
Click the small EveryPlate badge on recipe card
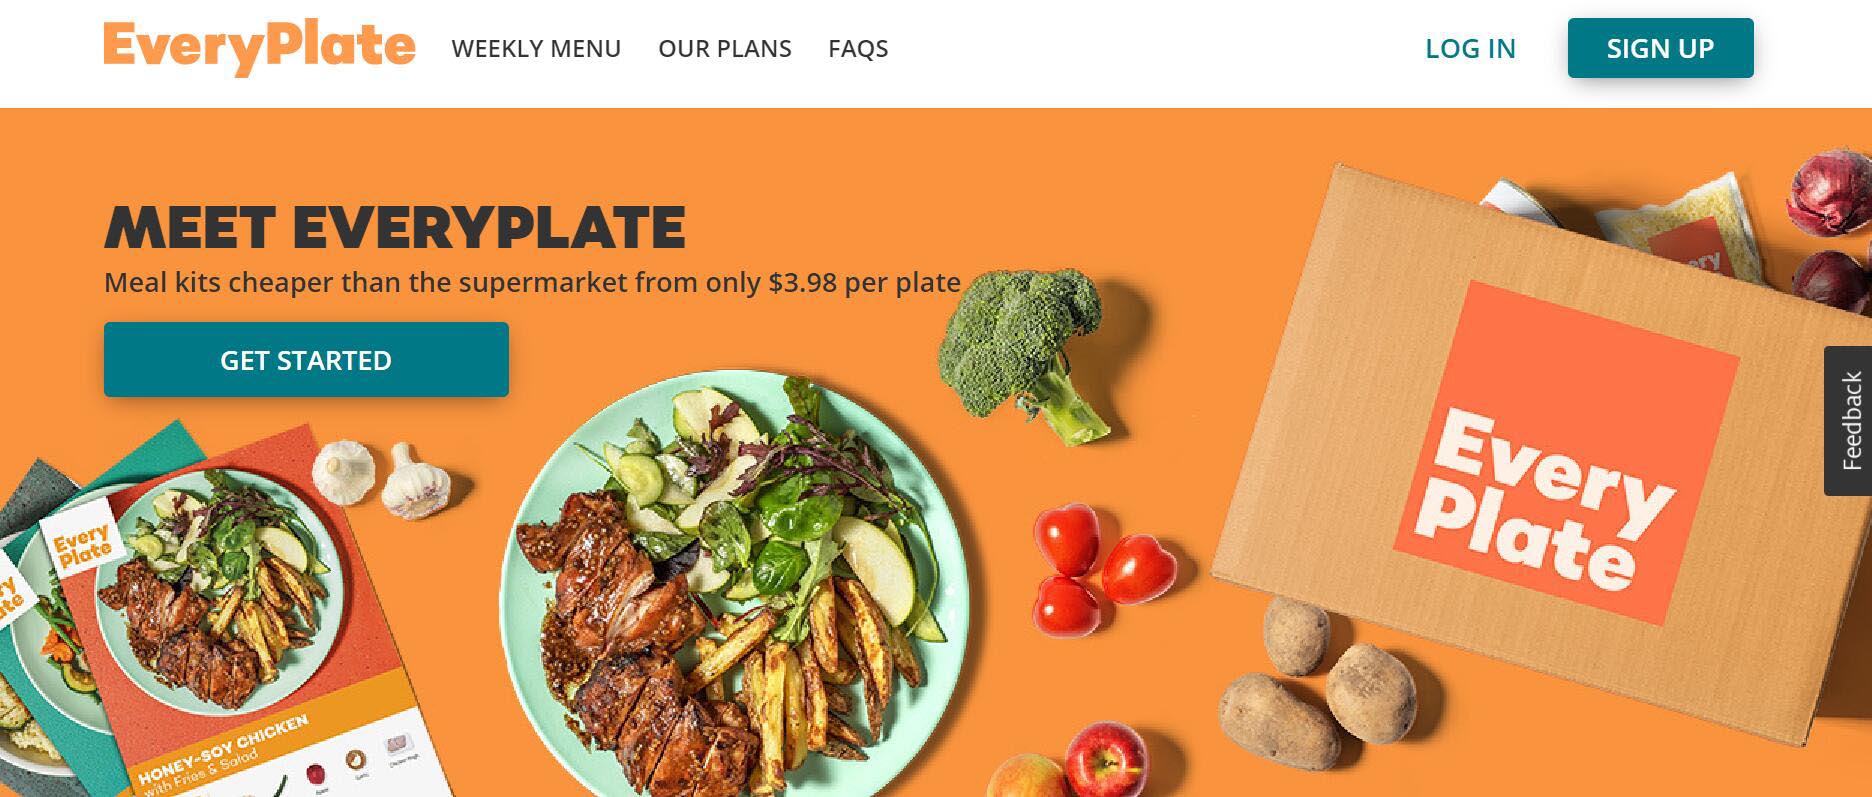[x=84, y=547]
